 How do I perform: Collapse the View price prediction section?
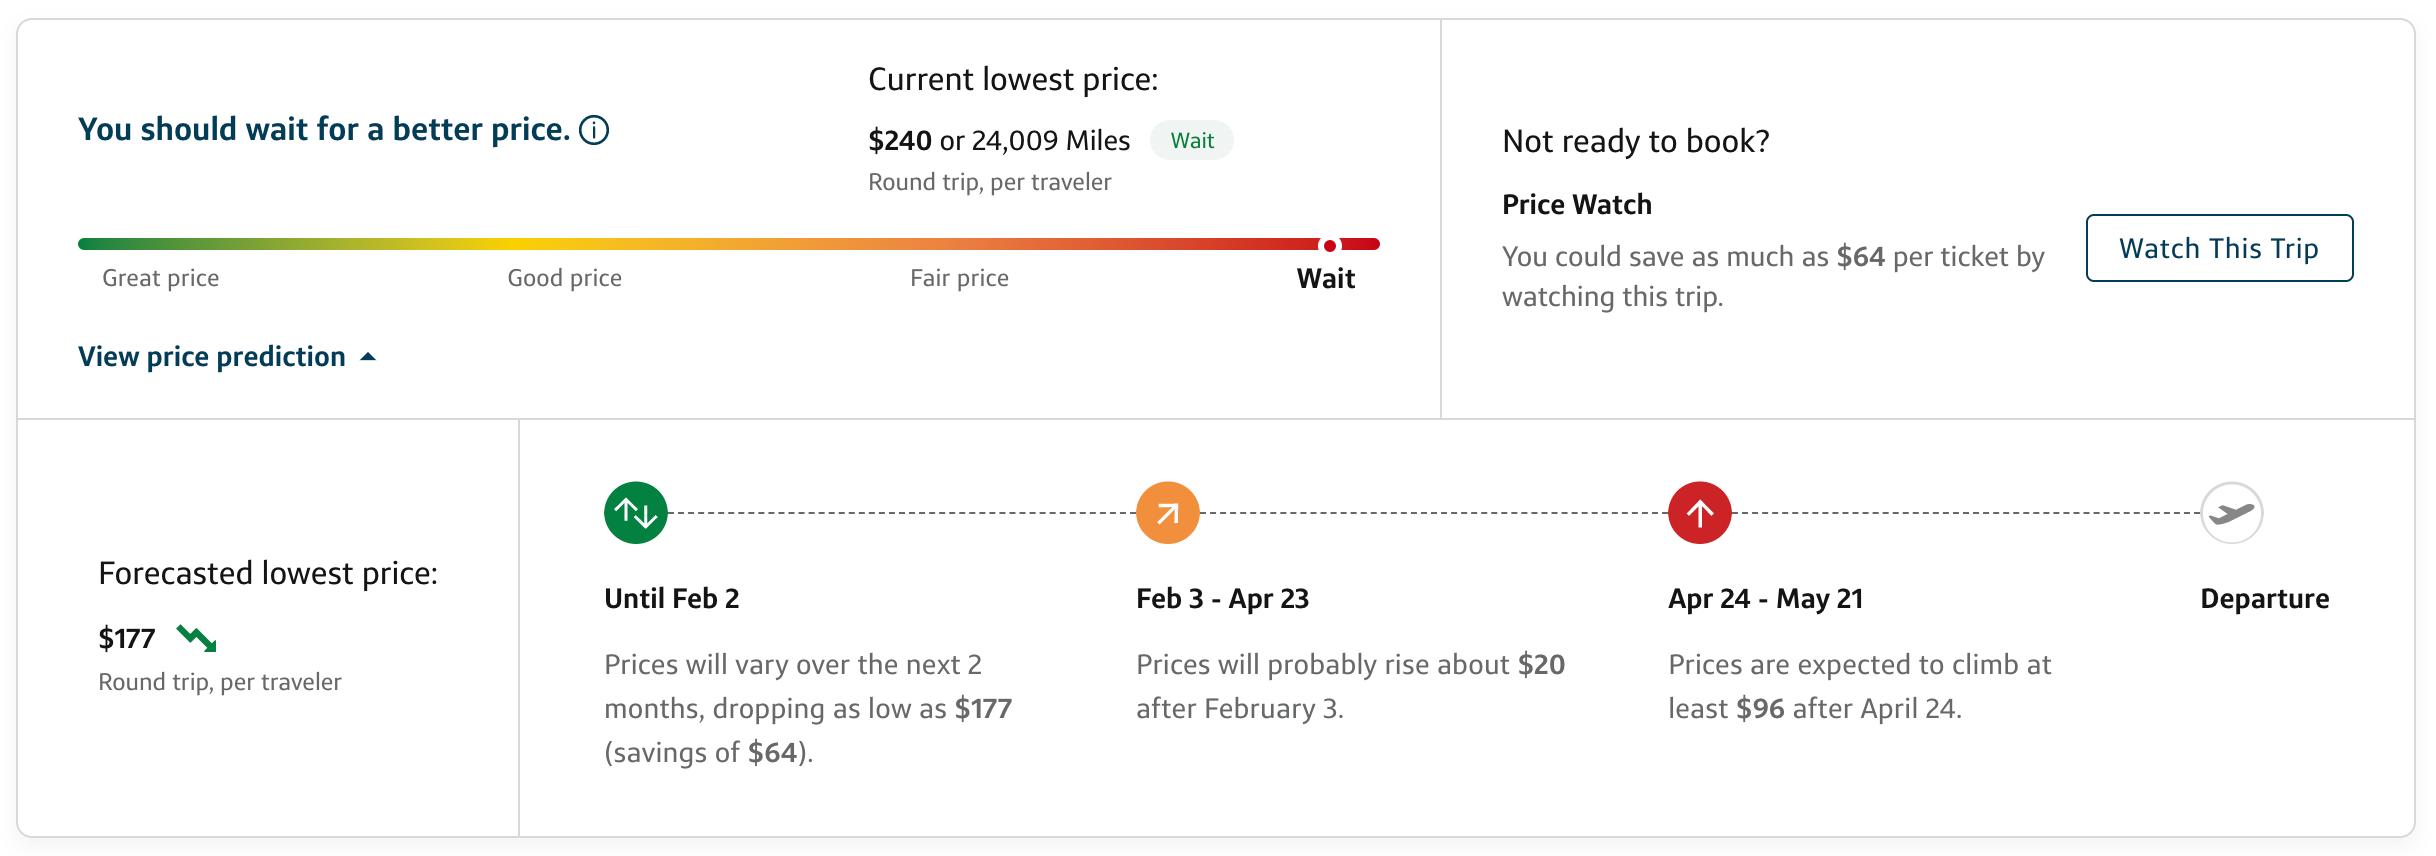tap(227, 356)
